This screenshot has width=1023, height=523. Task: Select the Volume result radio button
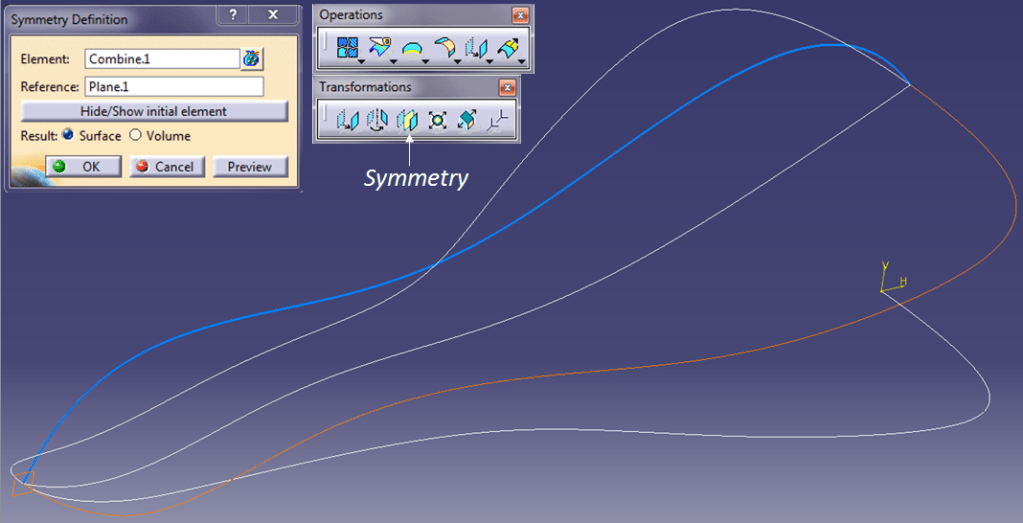[136, 136]
